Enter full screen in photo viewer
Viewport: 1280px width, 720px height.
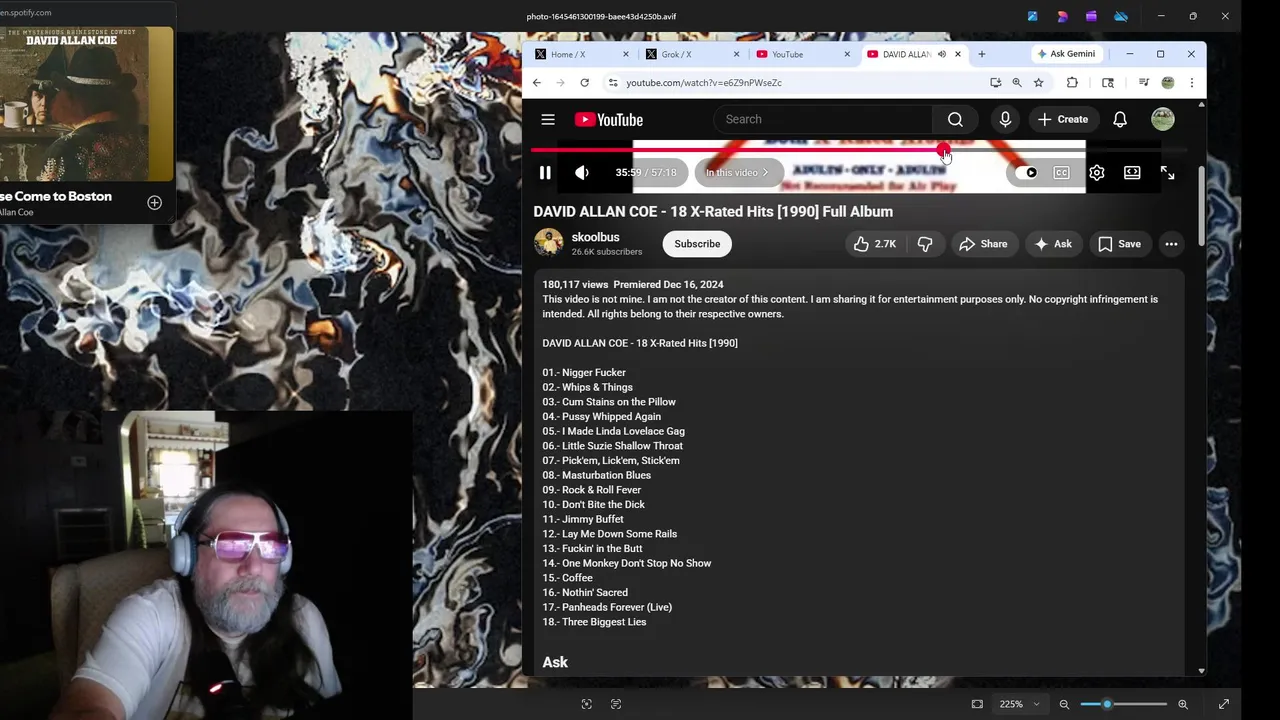coord(1224,704)
